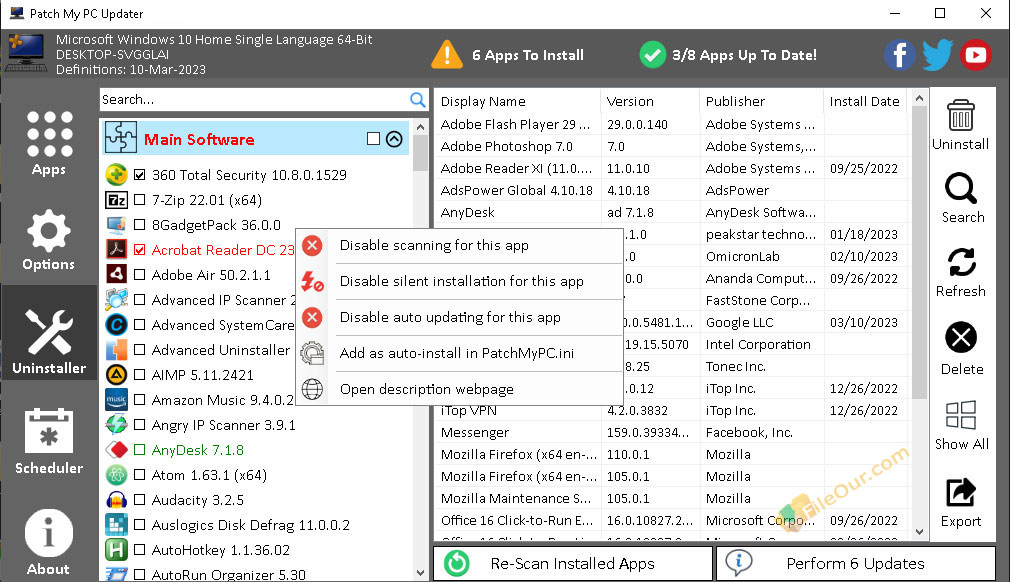Select the Messenger installed app row
Image resolution: width=1010 pixels, height=582 pixels.
click(x=671, y=433)
